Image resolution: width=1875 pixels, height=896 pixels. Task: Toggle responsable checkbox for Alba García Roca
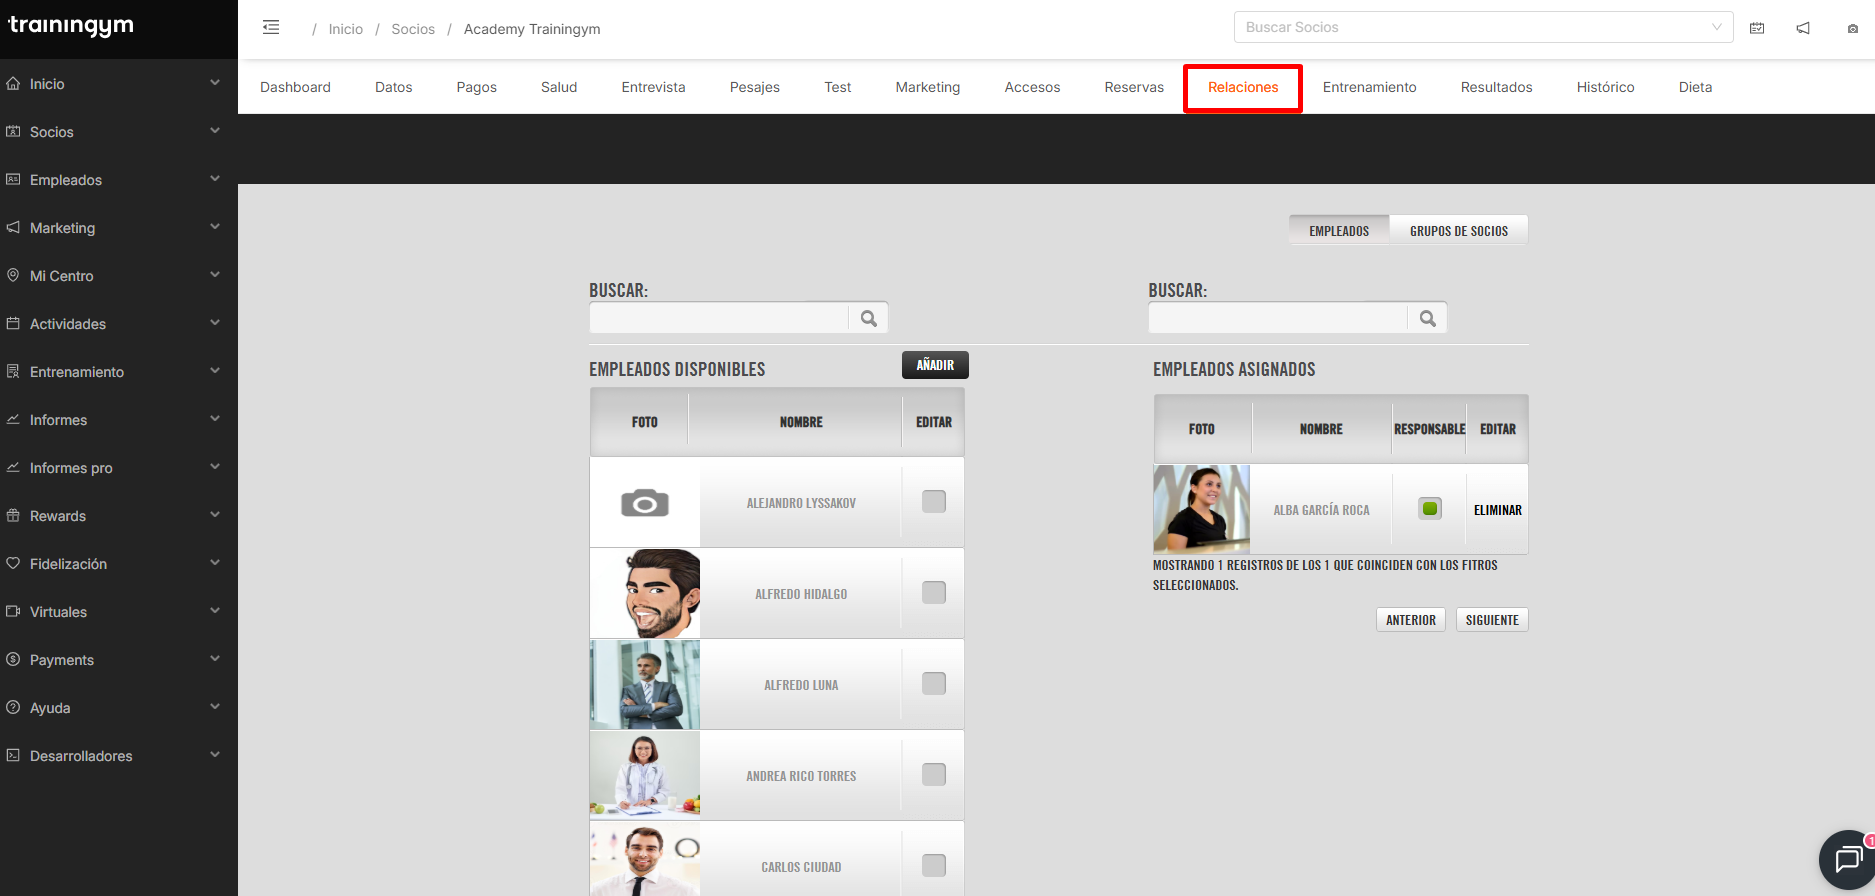click(x=1430, y=509)
